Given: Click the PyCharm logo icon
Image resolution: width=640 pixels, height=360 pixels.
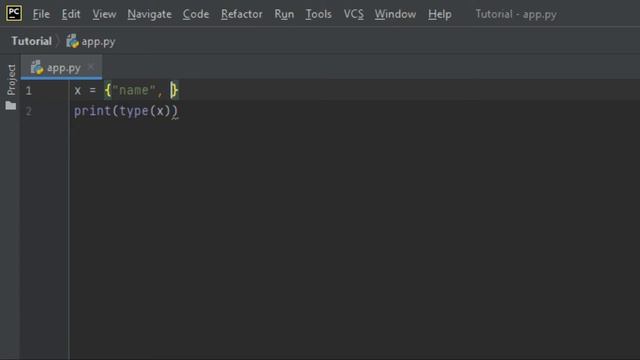Looking at the screenshot, I should [14, 13].
